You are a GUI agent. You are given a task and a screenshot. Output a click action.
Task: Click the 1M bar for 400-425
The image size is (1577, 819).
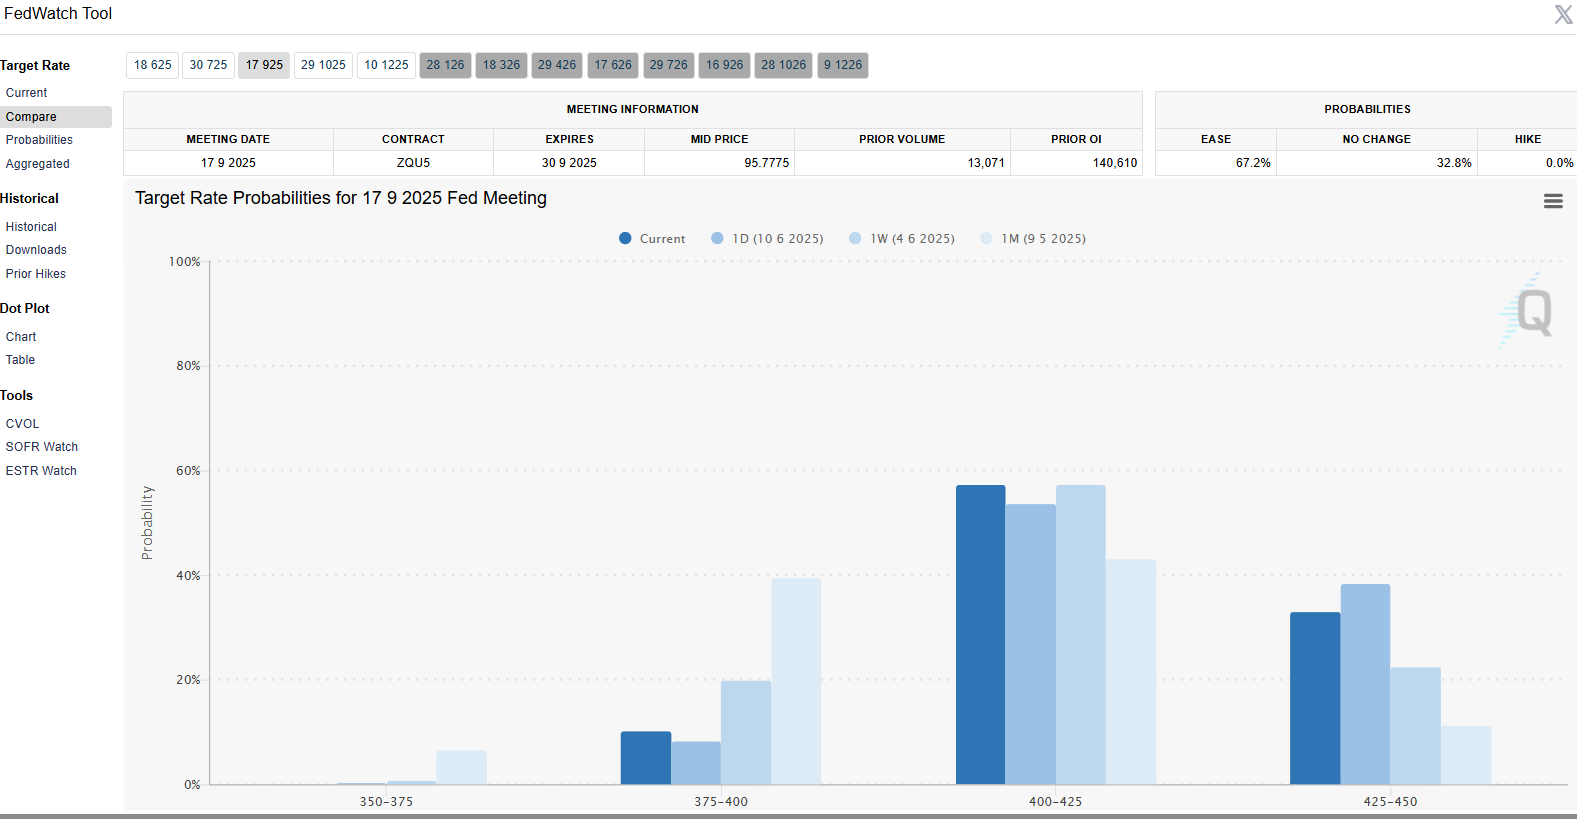tap(1131, 672)
